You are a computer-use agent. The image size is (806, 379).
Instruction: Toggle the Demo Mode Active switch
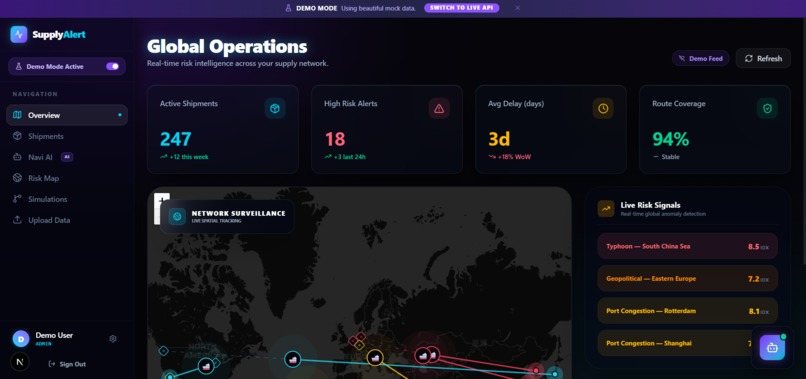pyautogui.click(x=112, y=66)
